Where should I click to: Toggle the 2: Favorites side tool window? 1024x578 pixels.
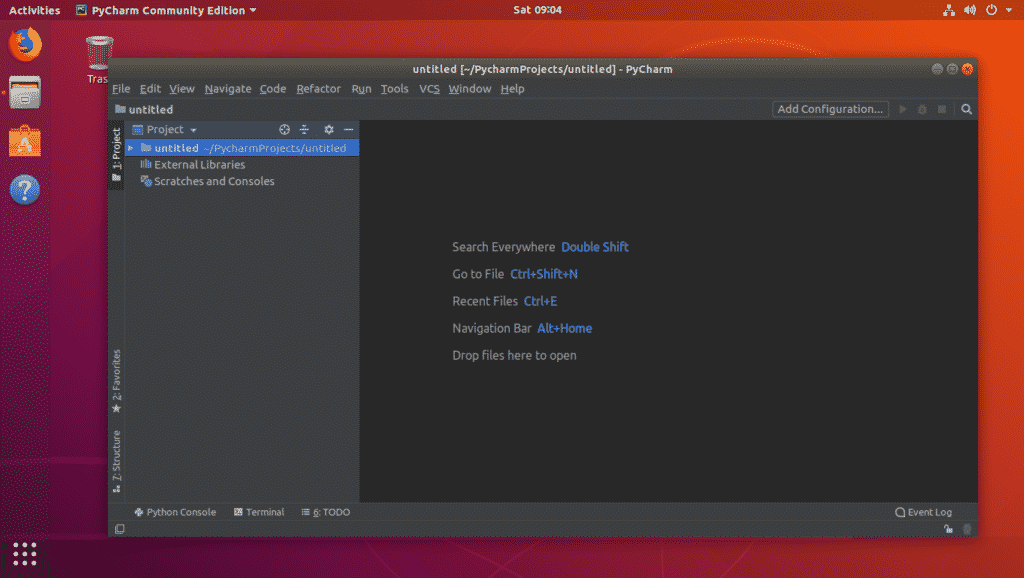pyautogui.click(x=116, y=380)
